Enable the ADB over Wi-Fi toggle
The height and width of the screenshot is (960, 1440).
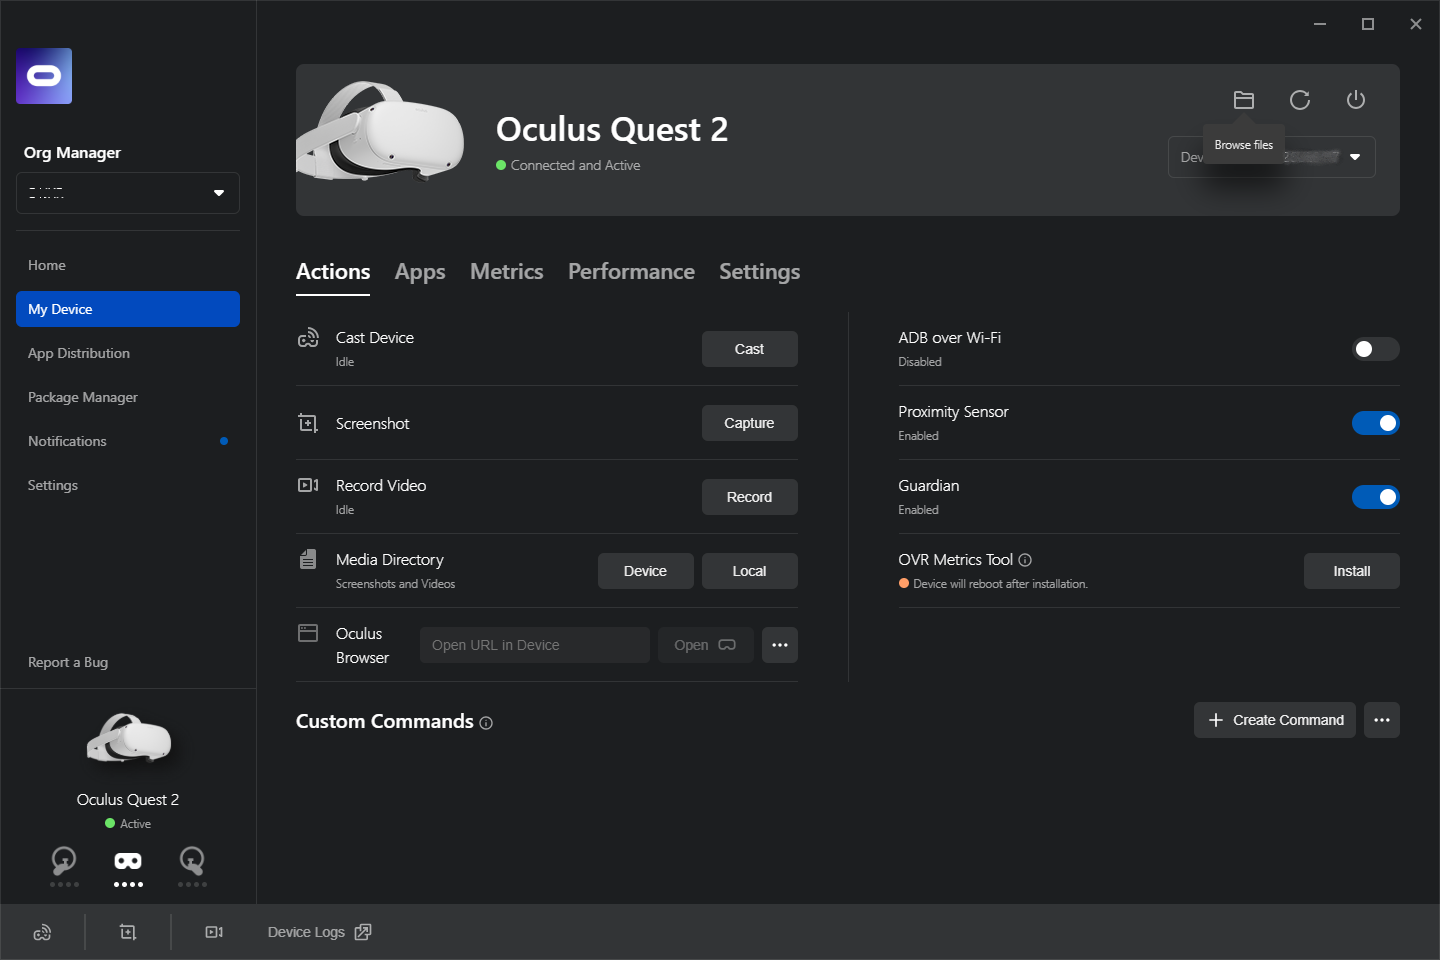[x=1375, y=349]
